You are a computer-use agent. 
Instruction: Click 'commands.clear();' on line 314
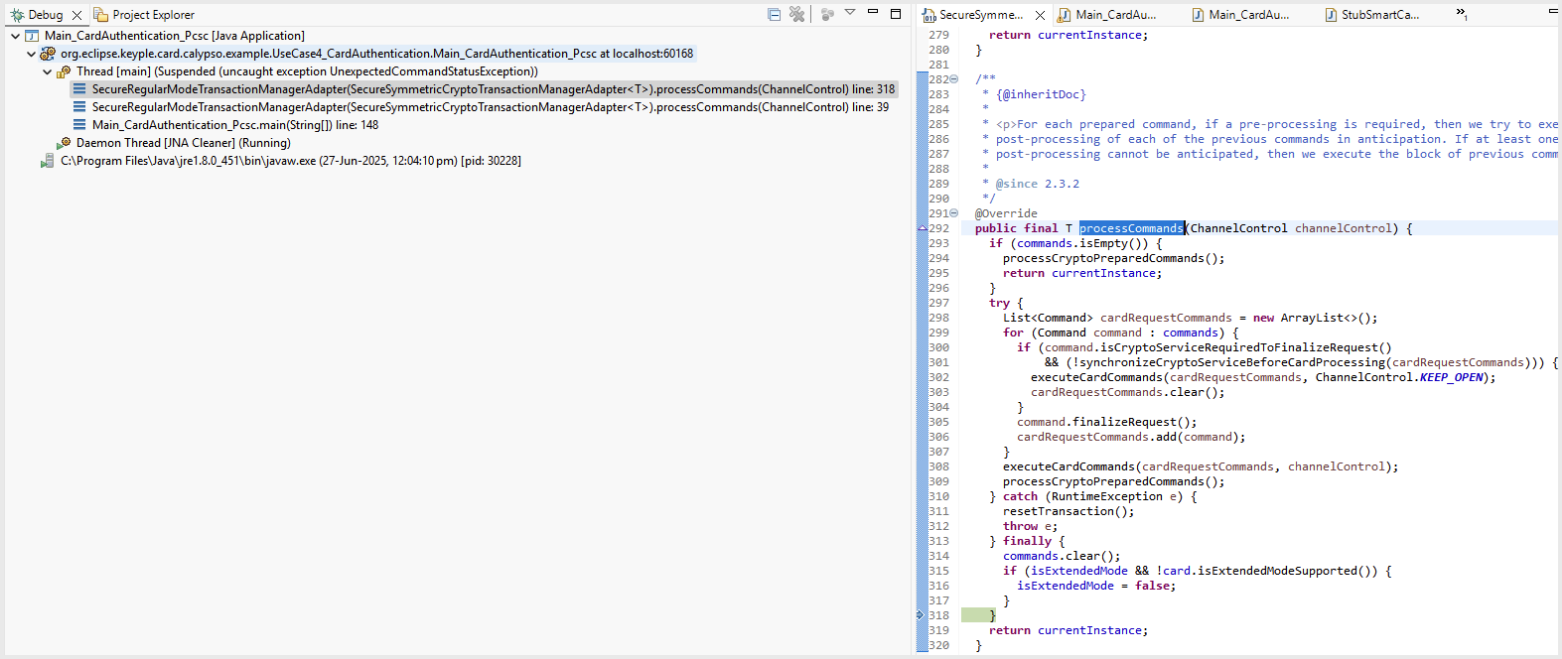[1062, 556]
